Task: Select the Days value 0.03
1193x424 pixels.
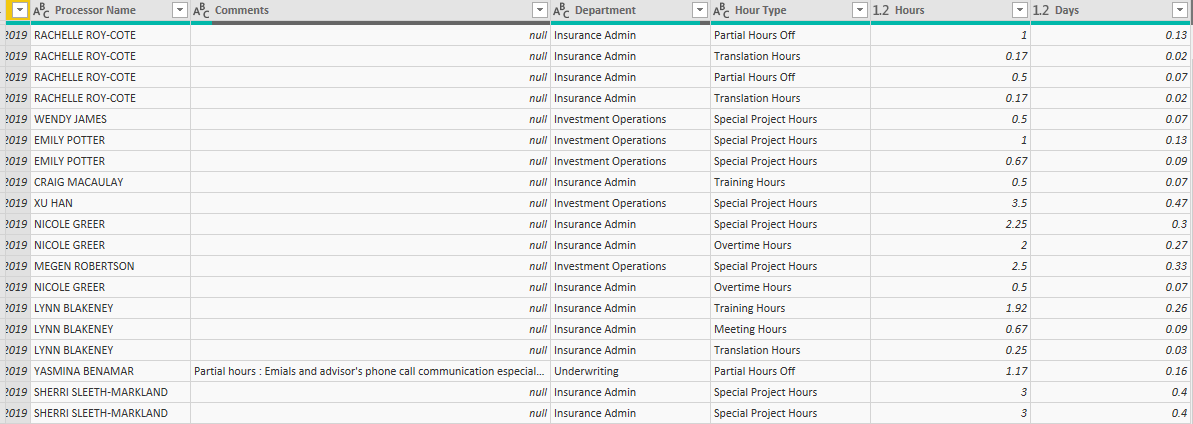Action: [1111, 350]
